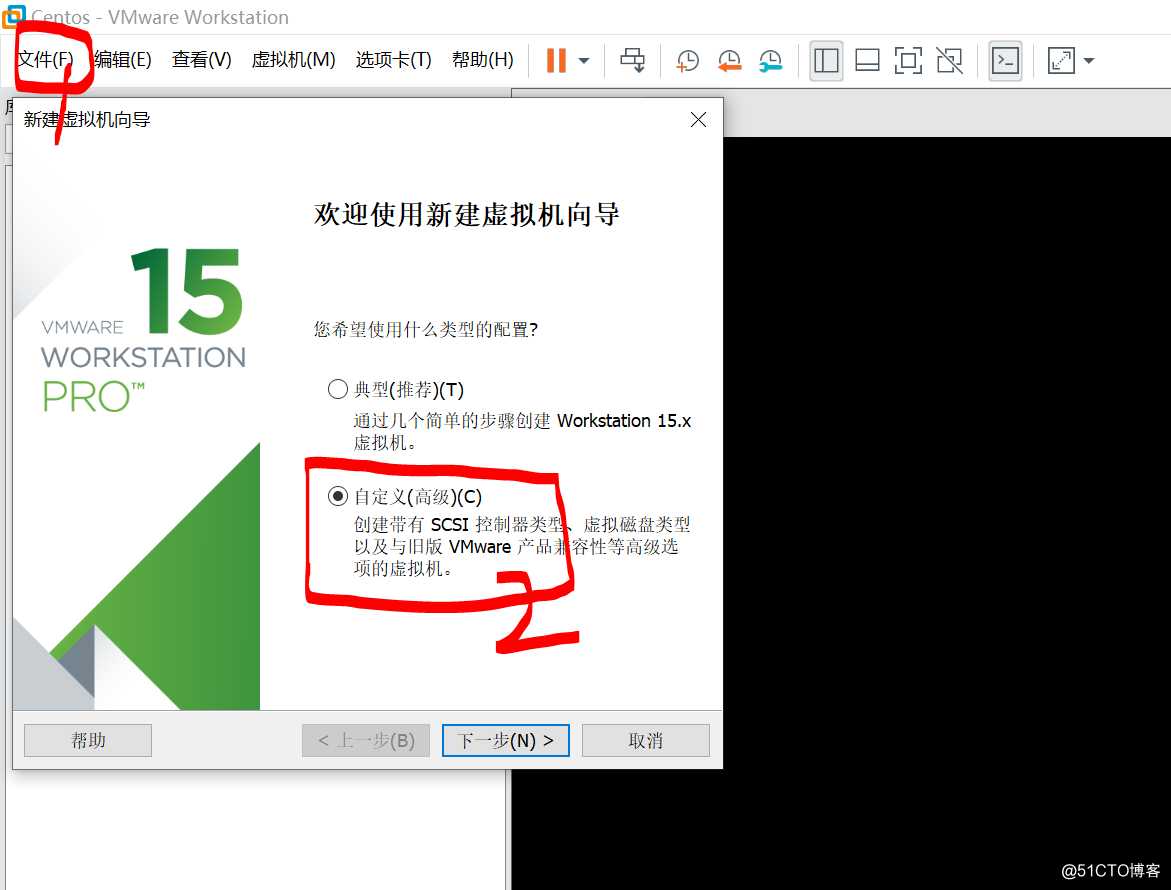The width and height of the screenshot is (1171, 890).
Task: Revert to snapshot icon
Action: 729,60
